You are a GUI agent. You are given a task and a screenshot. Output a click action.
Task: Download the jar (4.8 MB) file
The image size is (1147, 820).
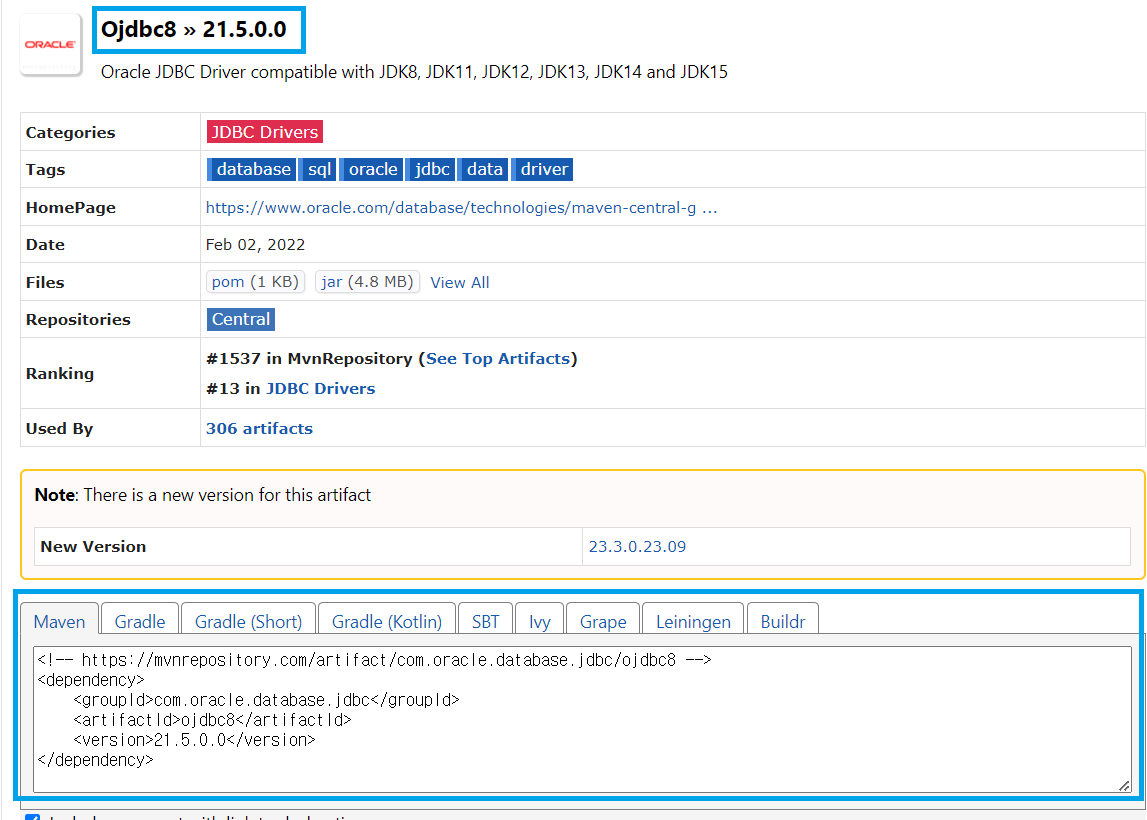(x=367, y=282)
